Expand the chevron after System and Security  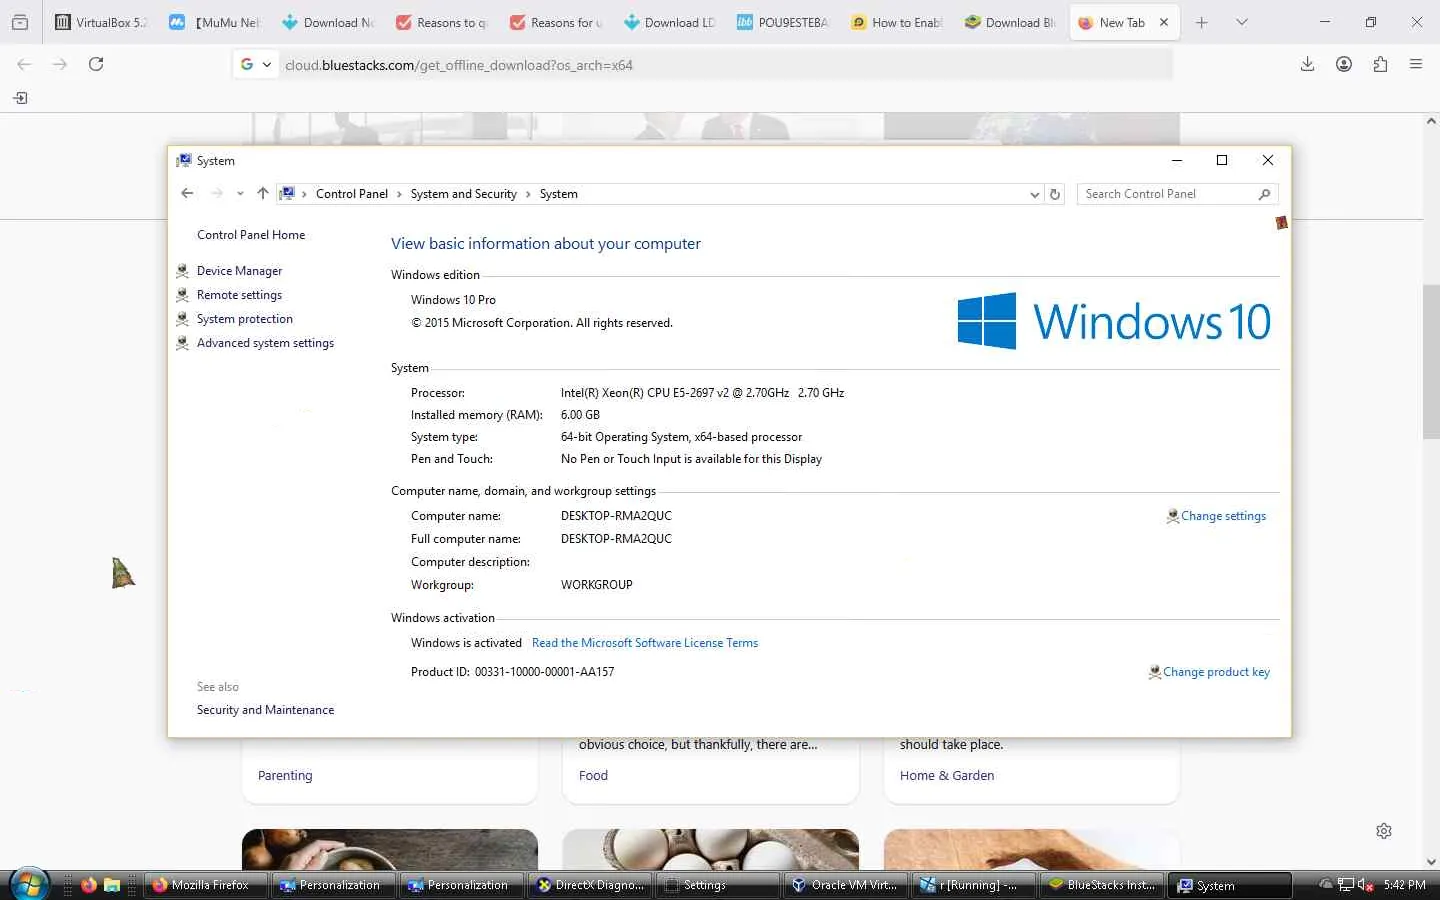tap(528, 194)
